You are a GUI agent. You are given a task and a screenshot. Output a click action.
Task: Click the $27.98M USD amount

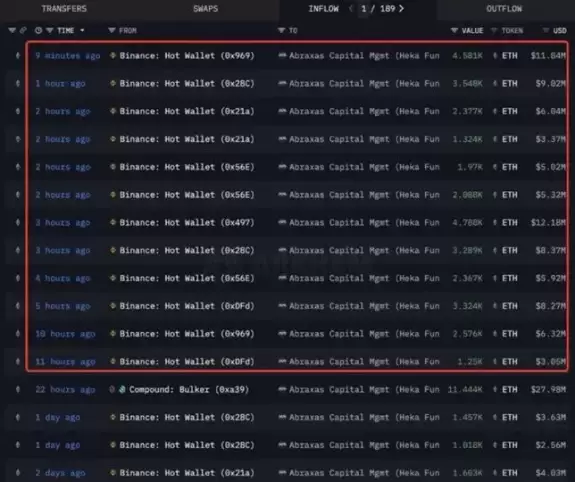click(548, 390)
